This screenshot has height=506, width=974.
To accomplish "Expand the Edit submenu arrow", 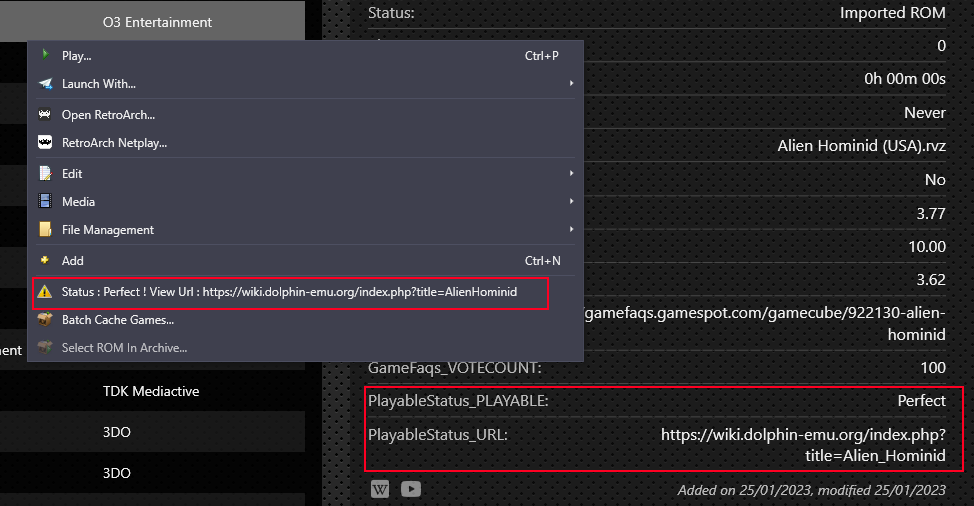I will [x=571, y=173].
